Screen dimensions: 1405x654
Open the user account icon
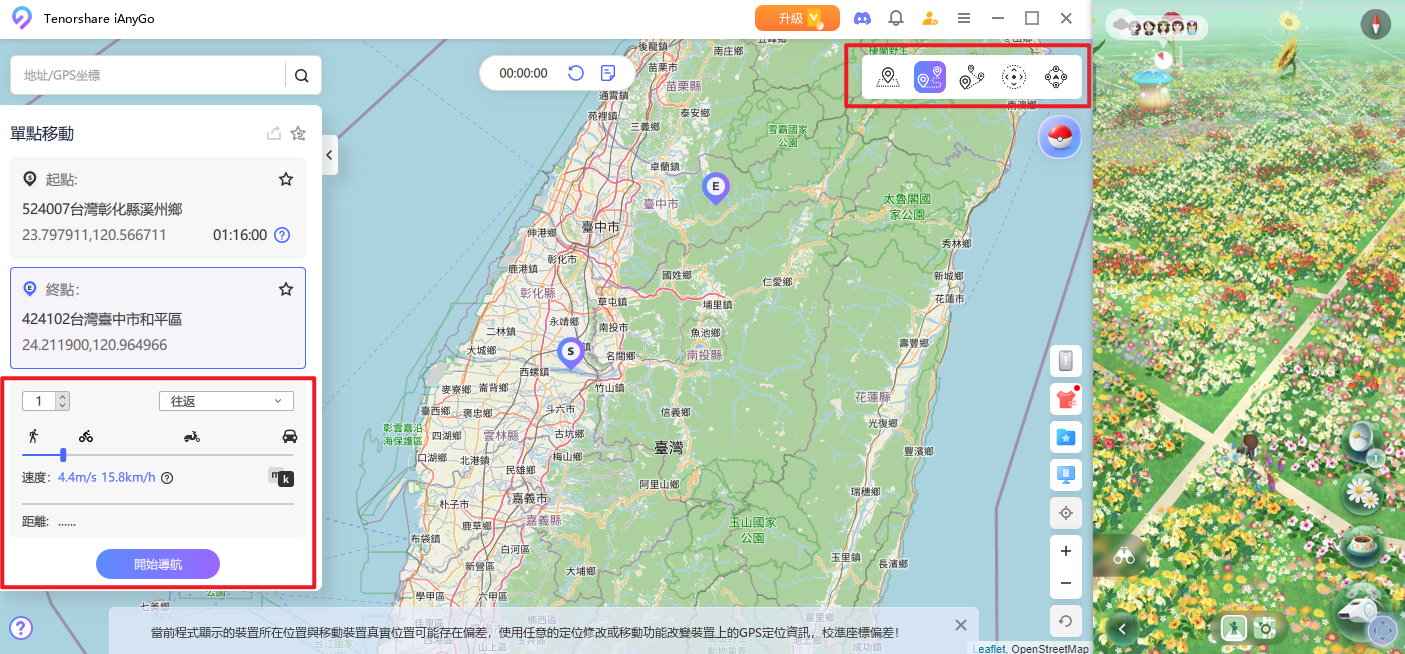coord(930,18)
